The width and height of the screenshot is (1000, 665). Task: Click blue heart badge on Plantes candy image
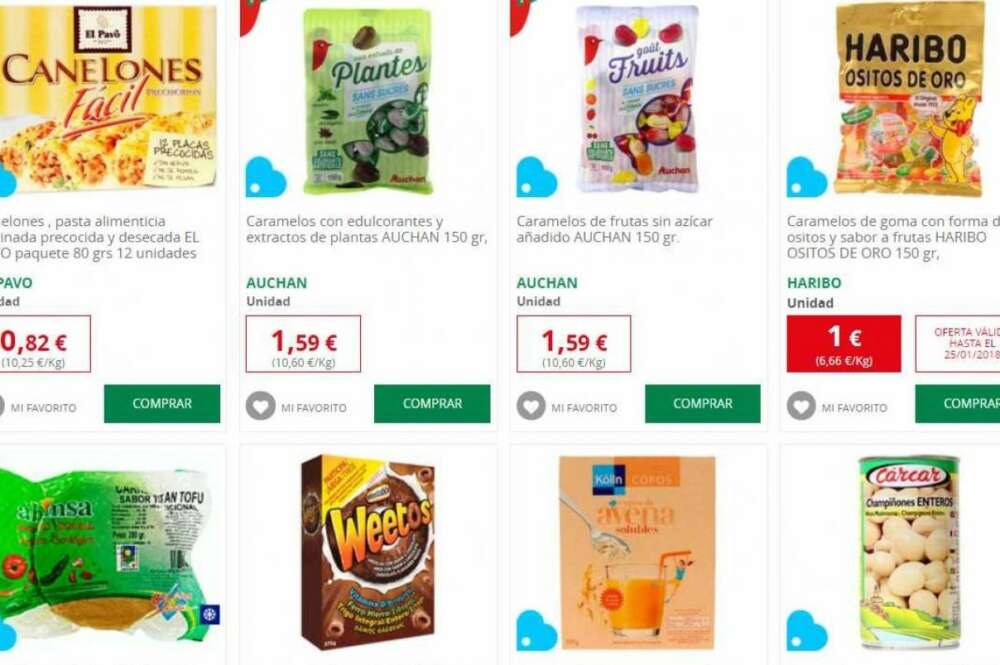[266, 177]
